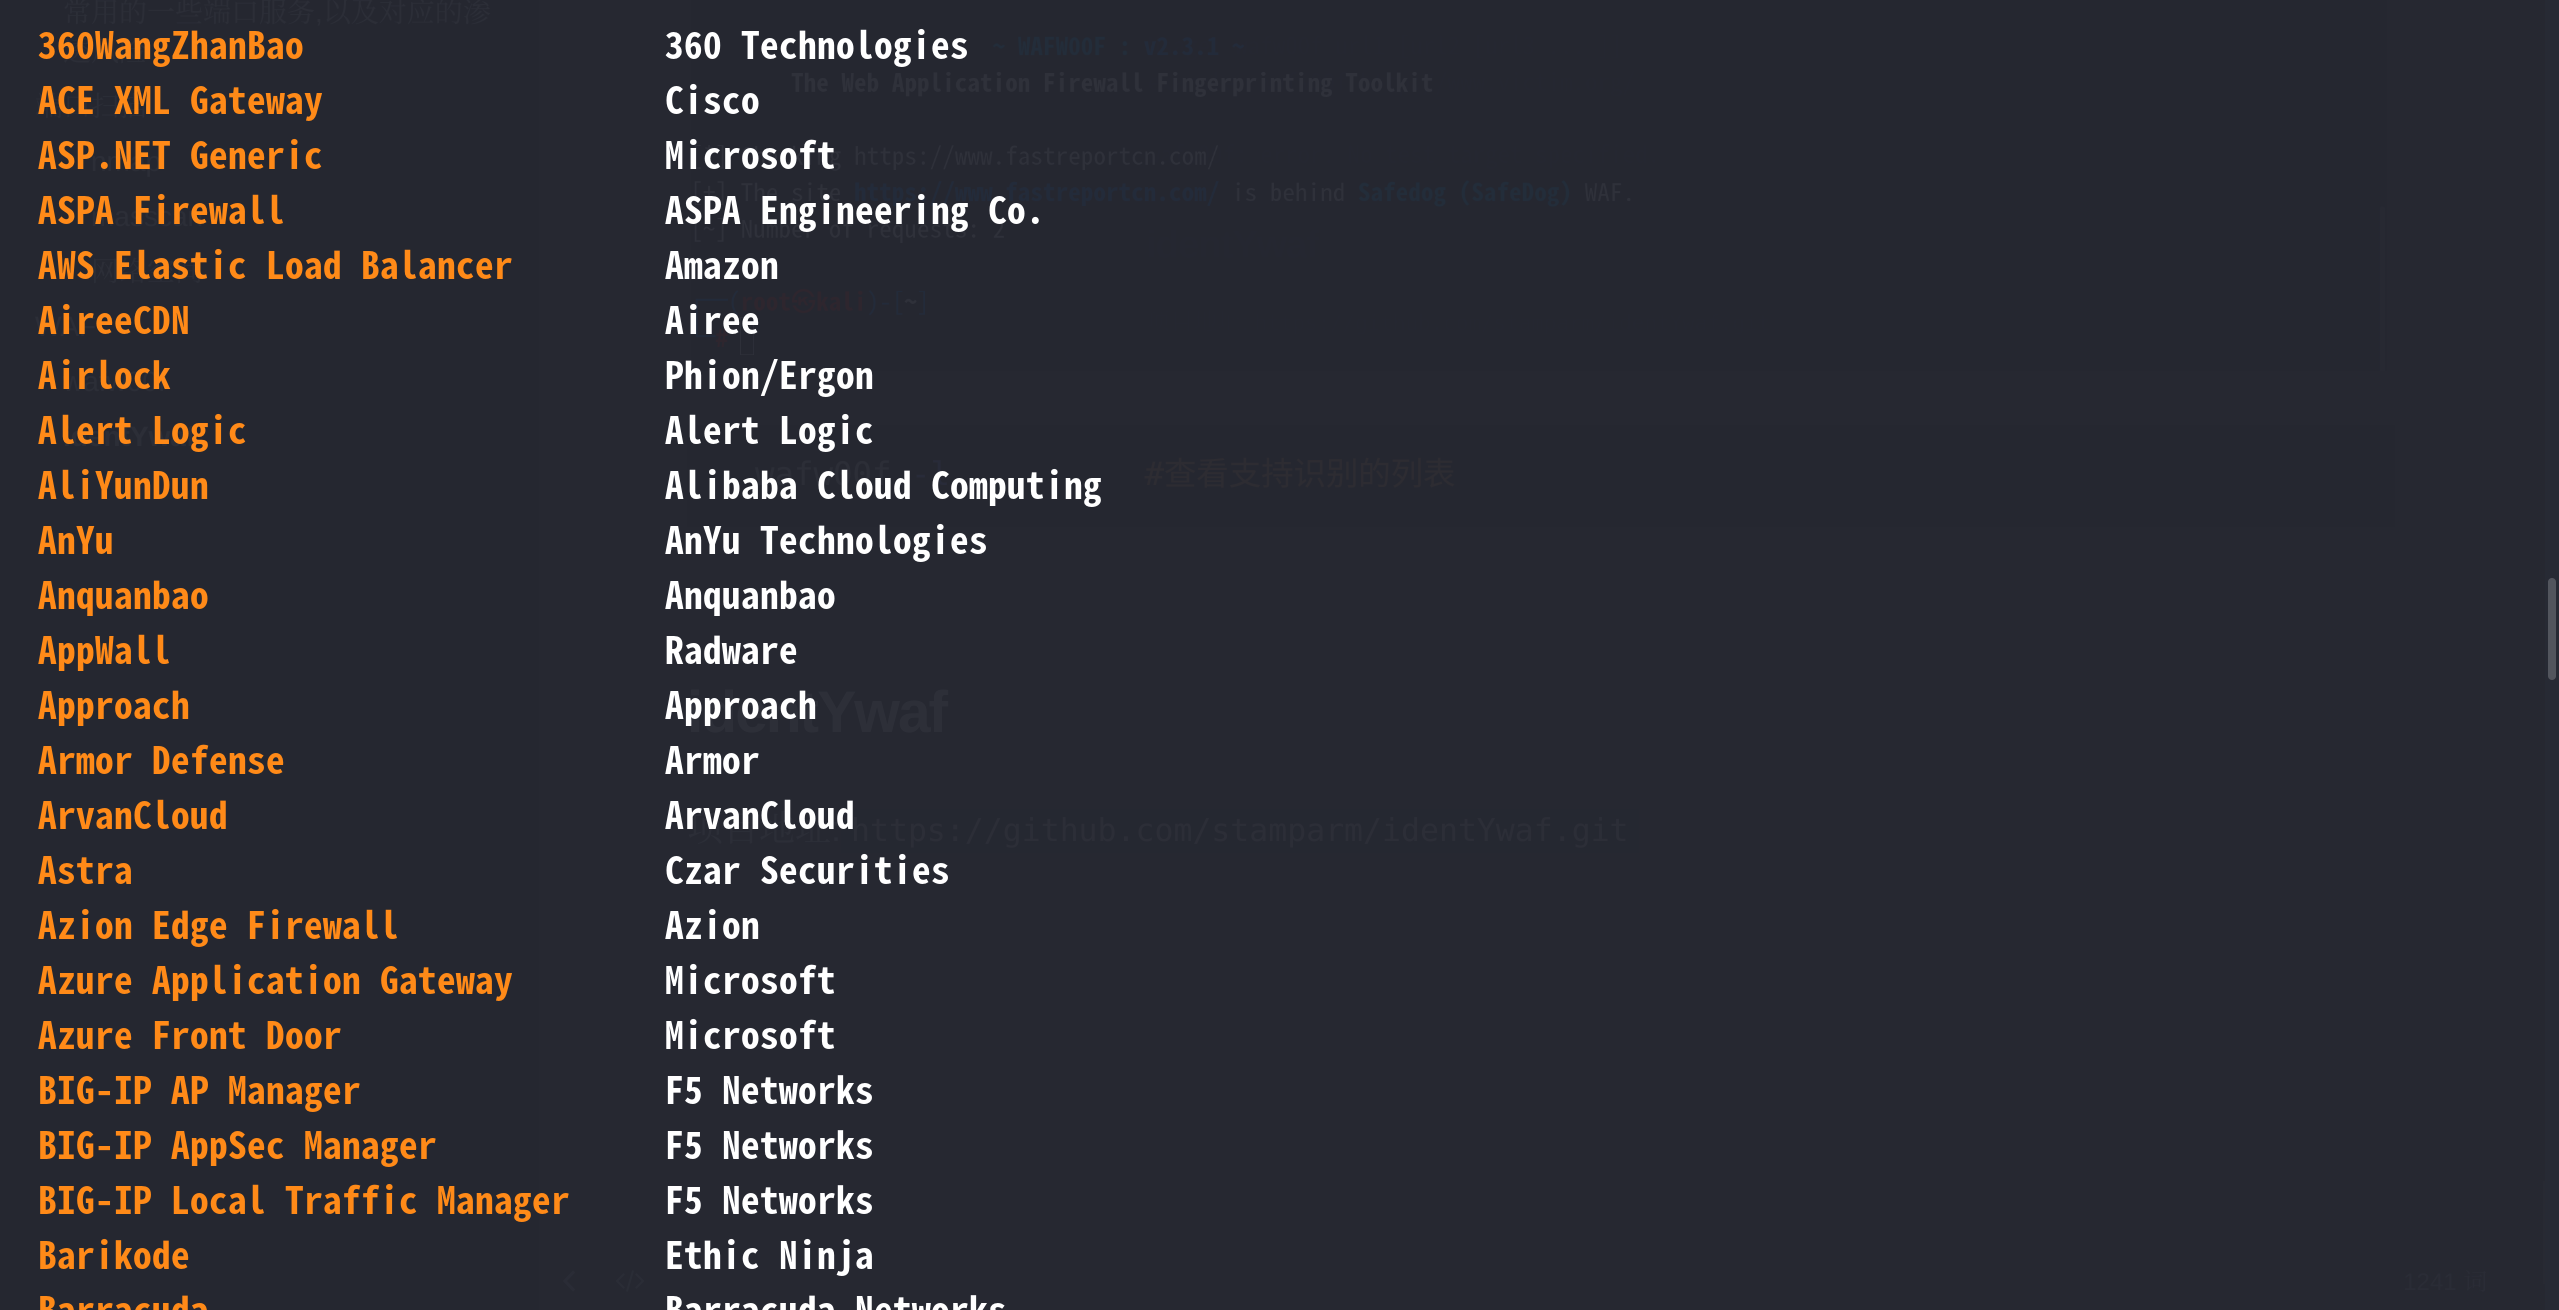The image size is (2559, 1310).
Task: Select the Azion Edge Firewall entry
Action: pyautogui.click(x=218, y=927)
